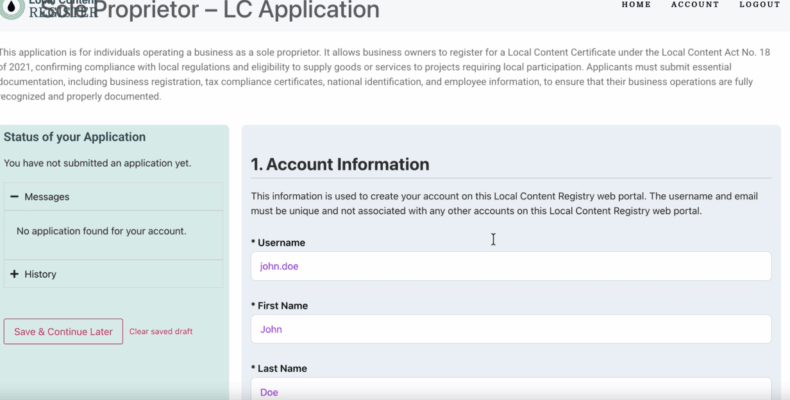Go to the HOME page
This screenshot has width=790, height=400.
pyautogui.click(x=636, y=5)
